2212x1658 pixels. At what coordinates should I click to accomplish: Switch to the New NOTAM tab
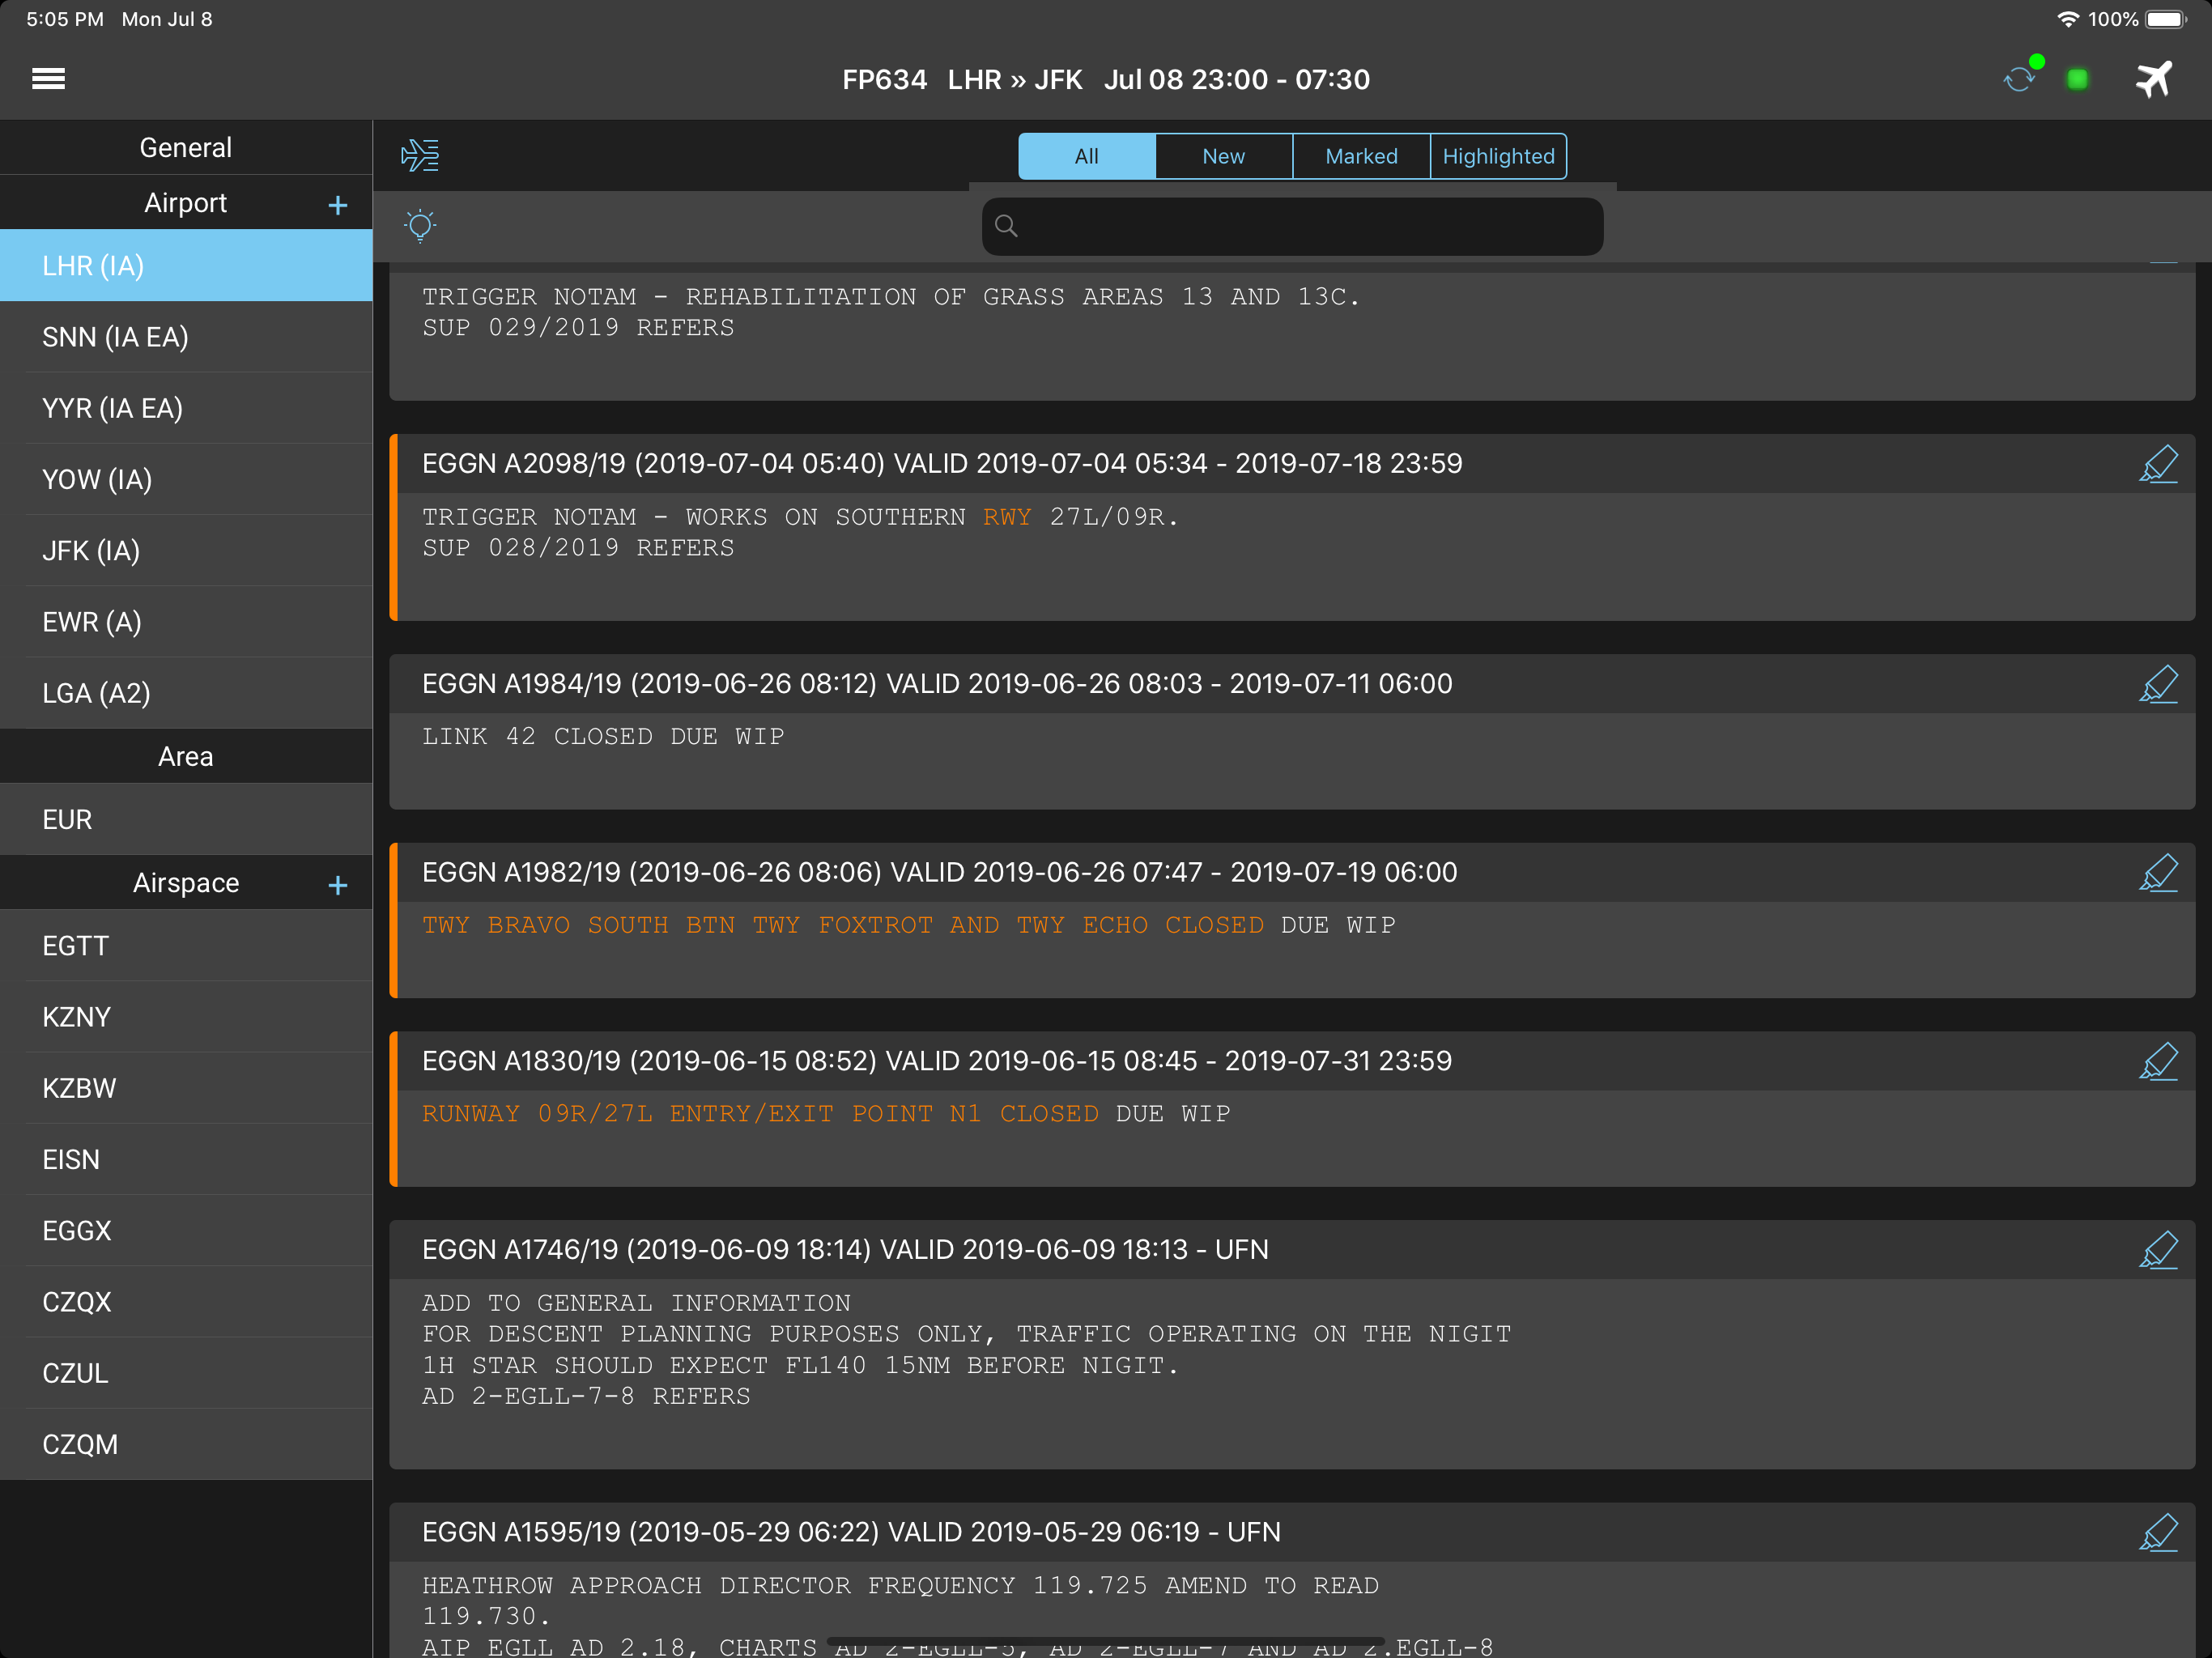coord(1223,156)
